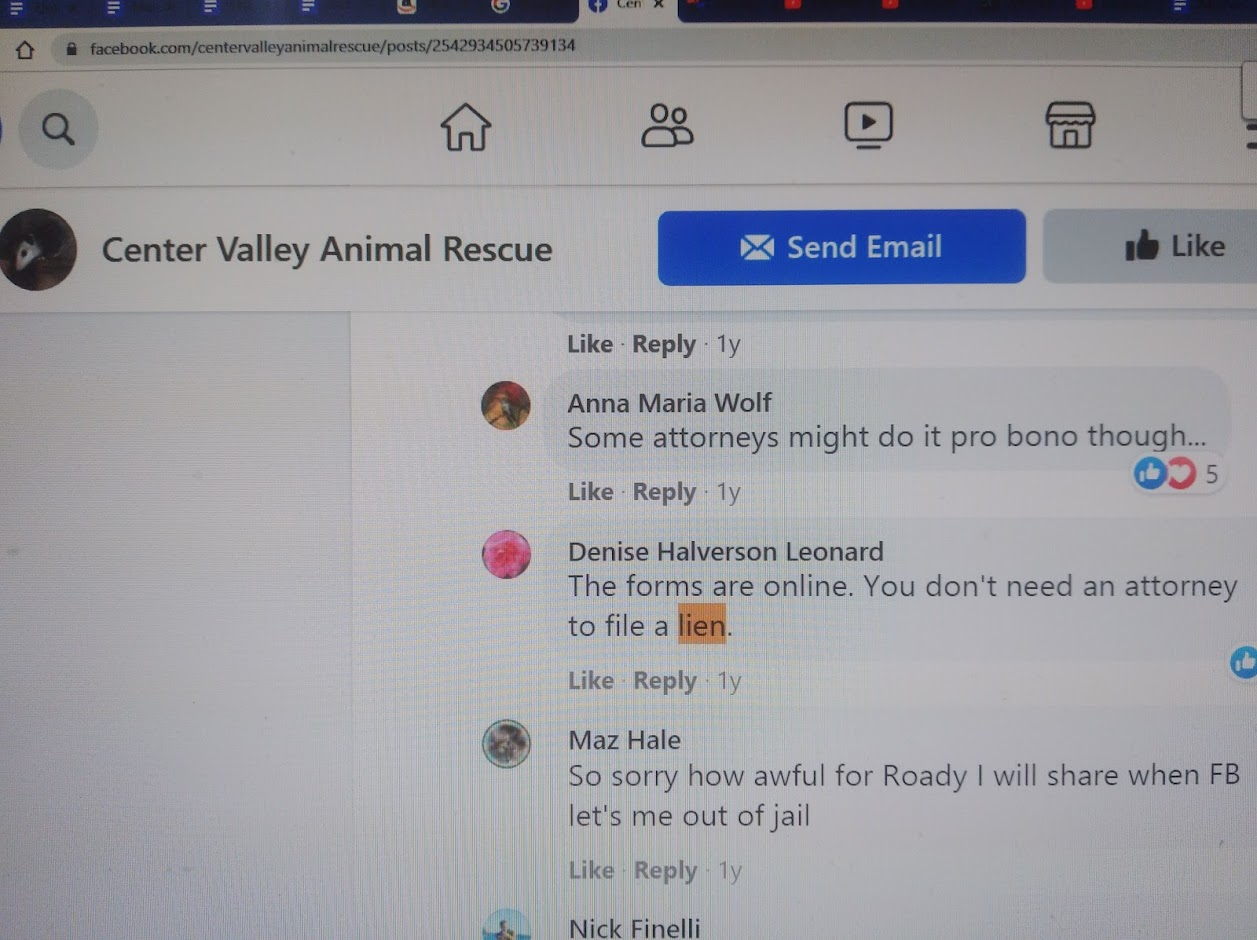Image resolution: width=1257 pixels, height=940 pixels.
Task: Click the Facebook search magnifier icon
Action: [58, 129]
